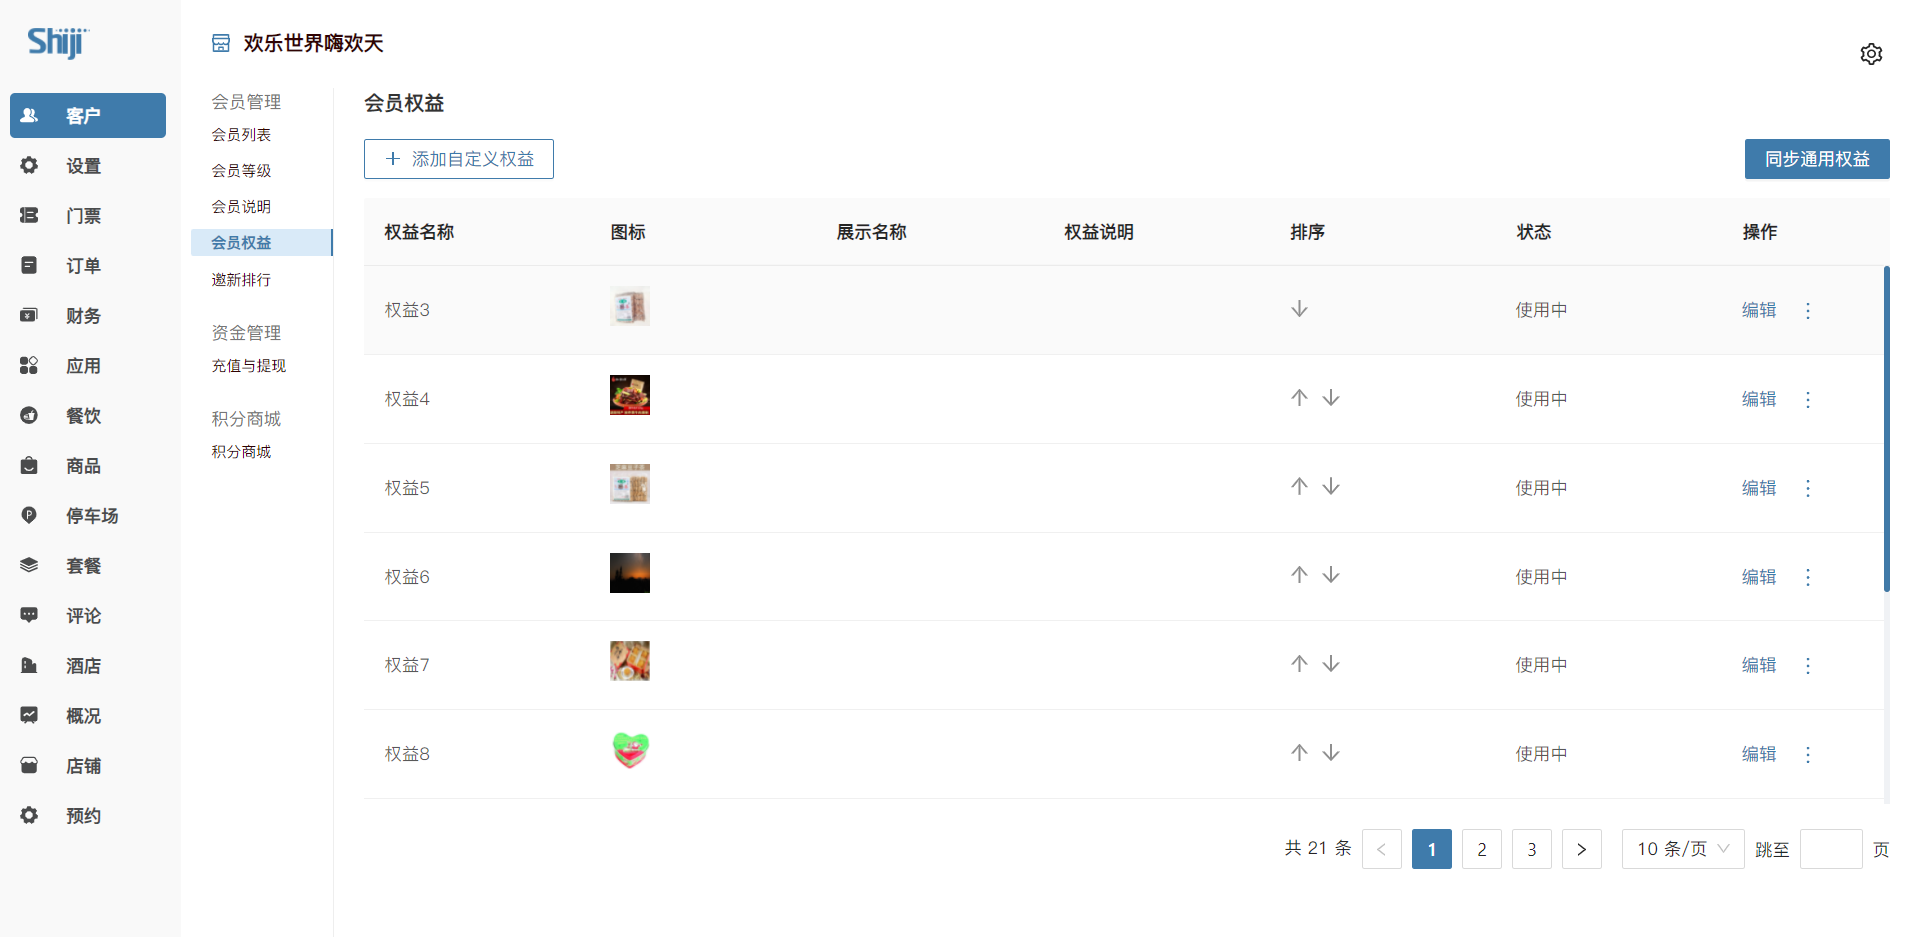Move 权益8 down with the down arrow
The width and height of the screenshot is (1920, 937).
pyautogui.click(x=1331, y=753)
